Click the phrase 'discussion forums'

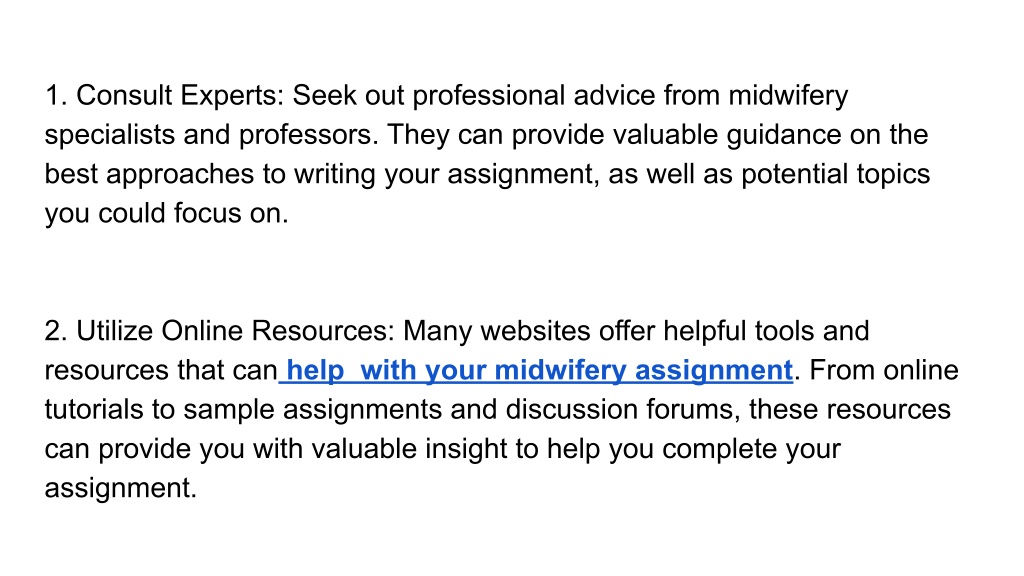point(622,409)
